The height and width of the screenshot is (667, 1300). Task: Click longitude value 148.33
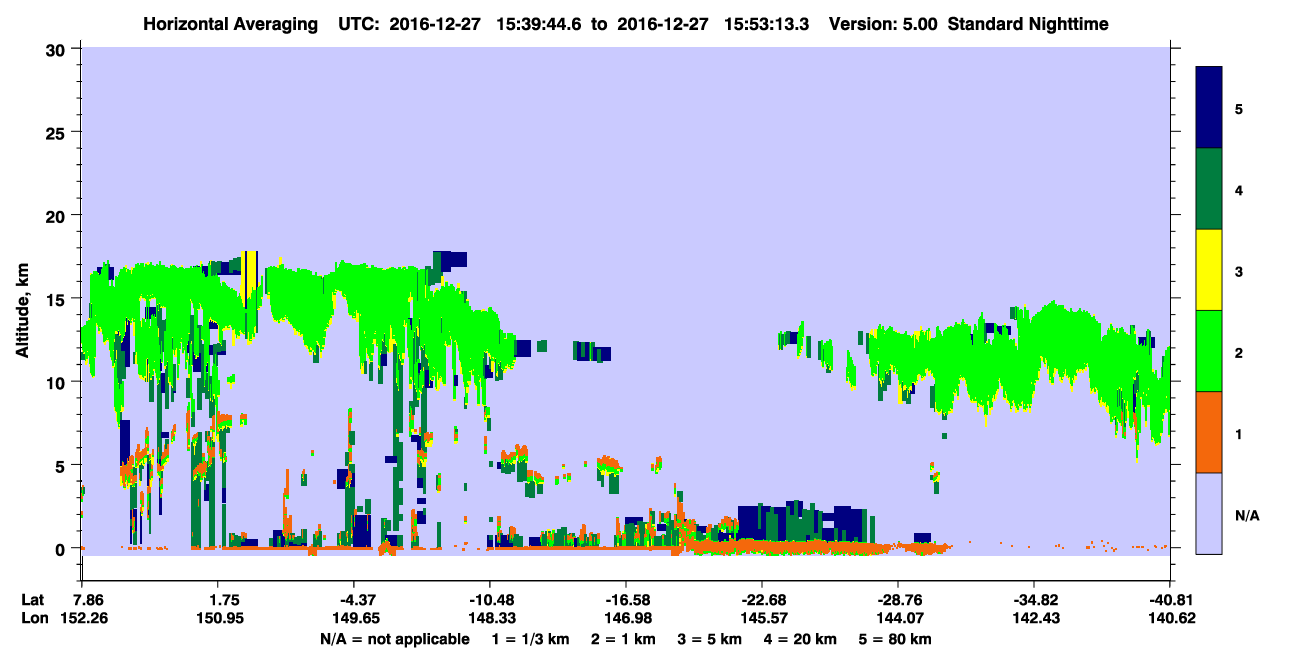coord(493,619)
